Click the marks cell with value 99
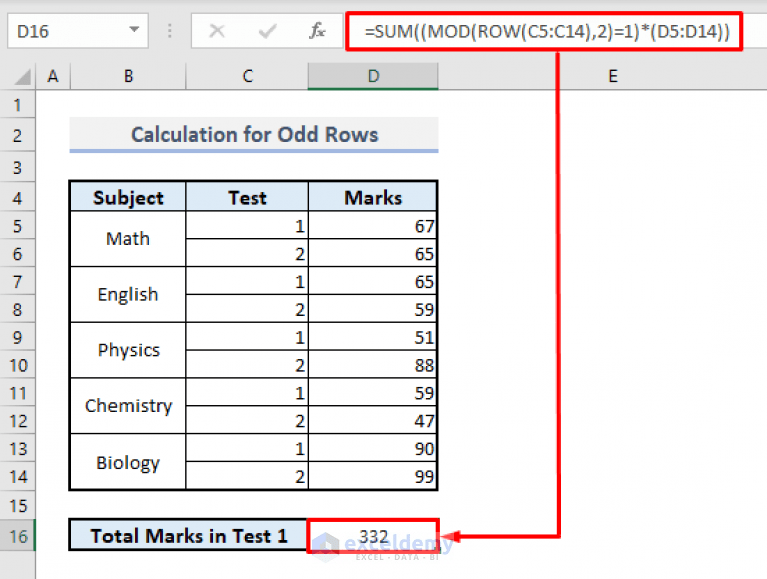Image resolution: width=767 pixels, height=579 pixels. click(373, 477)
